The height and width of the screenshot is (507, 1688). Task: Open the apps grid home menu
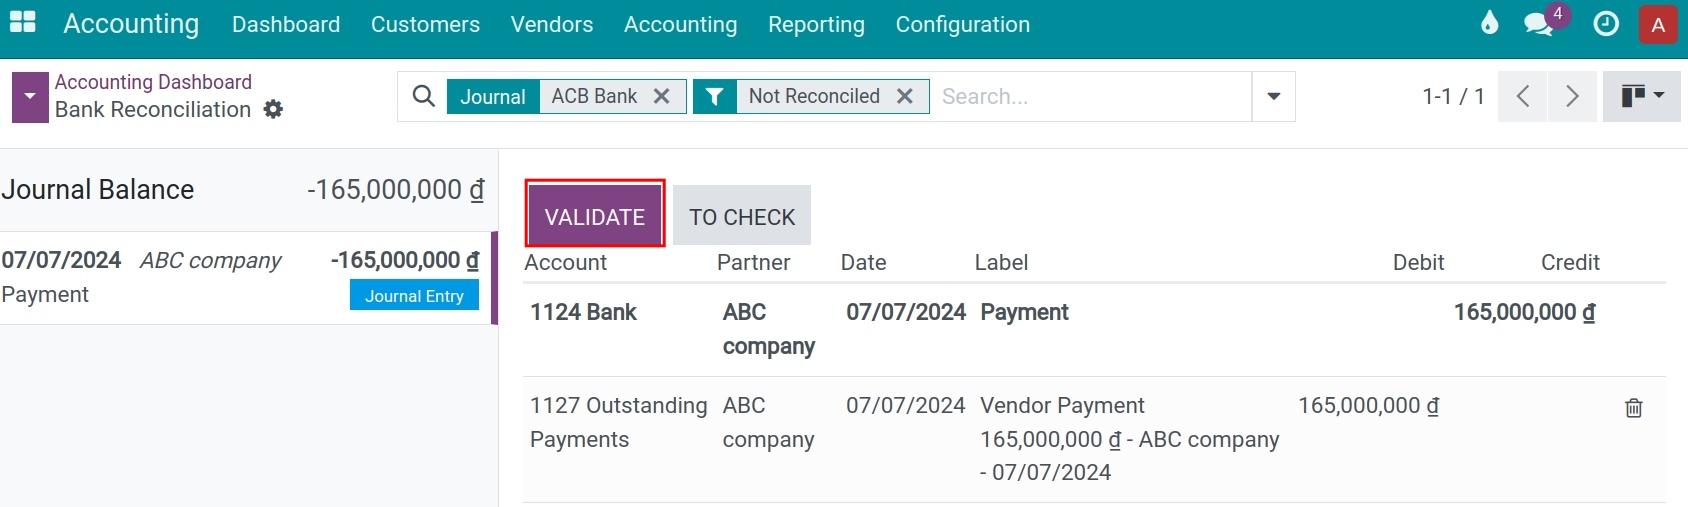[x=22, y=22]
